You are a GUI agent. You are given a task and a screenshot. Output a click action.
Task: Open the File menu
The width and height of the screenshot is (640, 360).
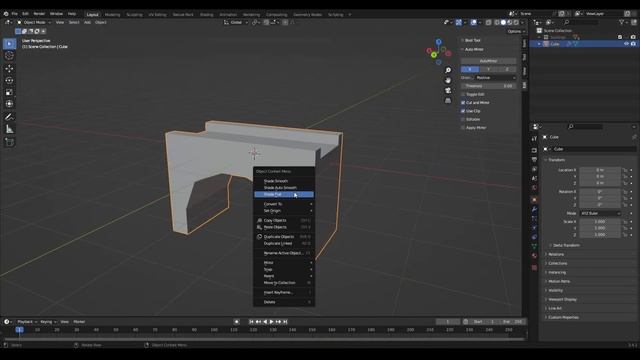(x=14, y=14)
